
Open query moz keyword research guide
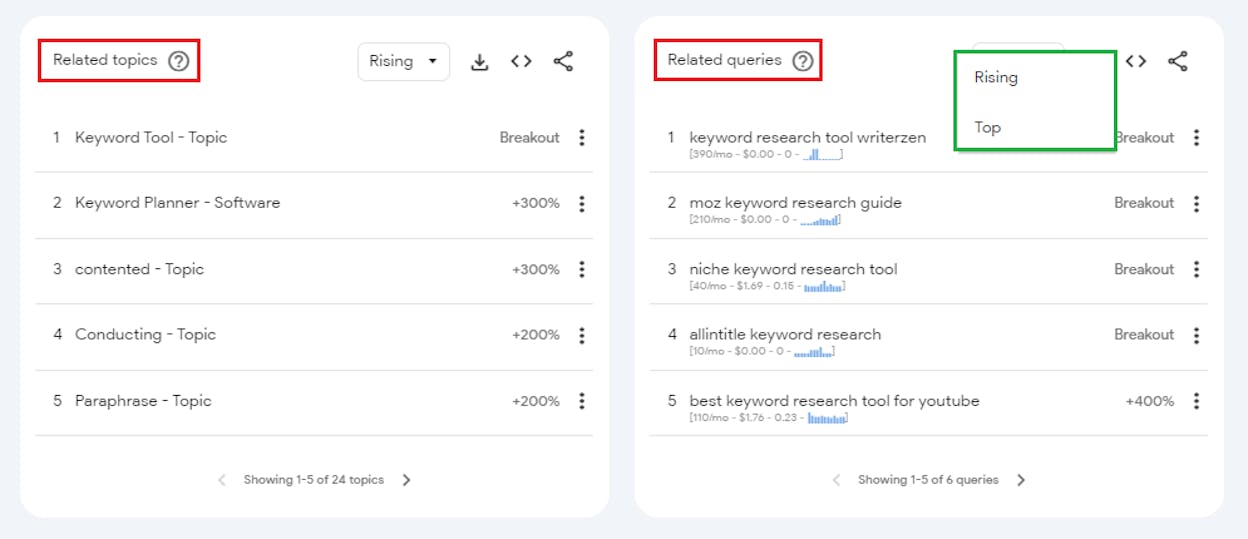795,203
